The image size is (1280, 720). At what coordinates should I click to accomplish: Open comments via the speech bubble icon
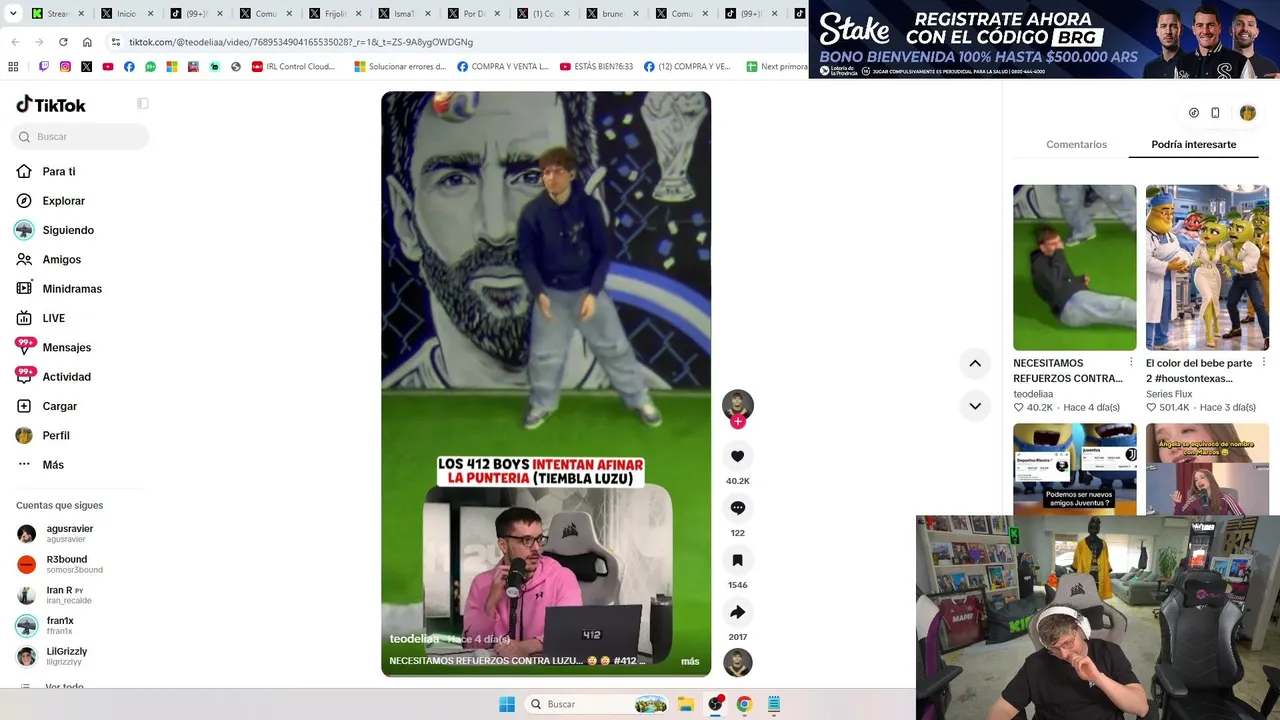click(x=737, y=508)
